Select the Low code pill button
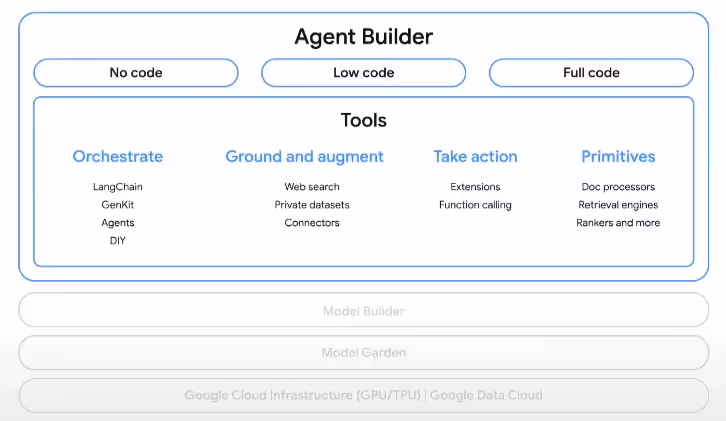 363,73
